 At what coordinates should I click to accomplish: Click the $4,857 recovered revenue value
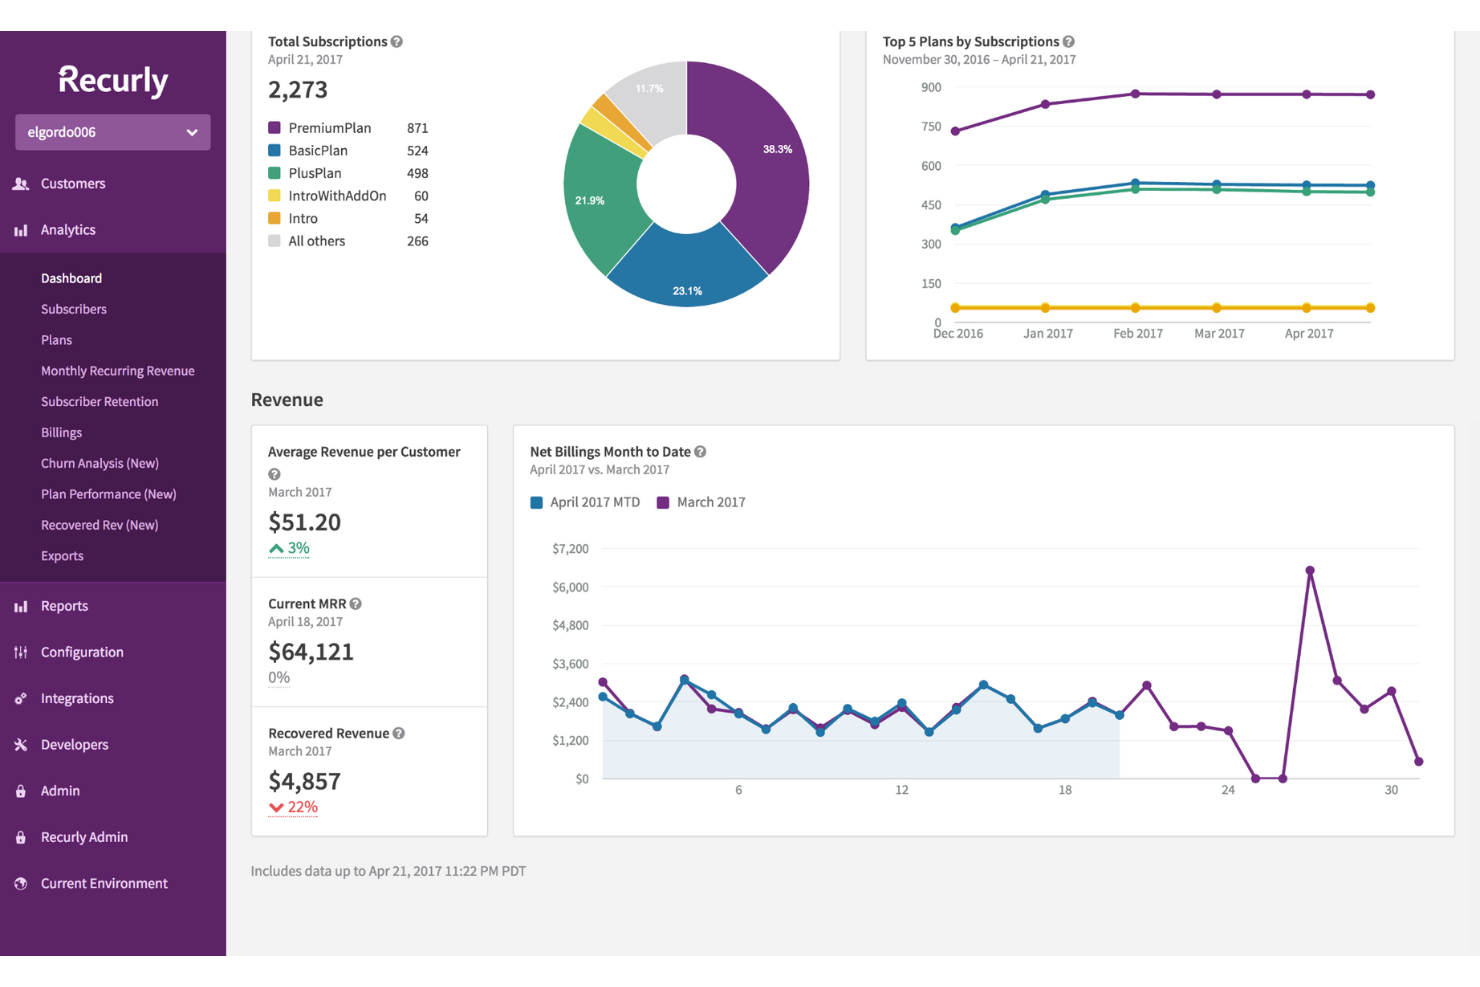305,781
